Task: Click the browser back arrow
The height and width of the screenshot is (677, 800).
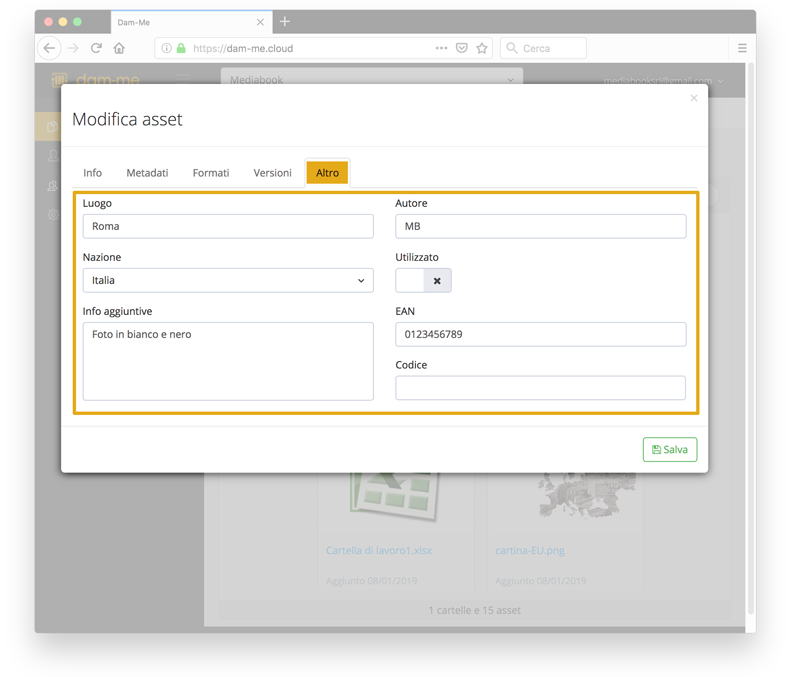Action: 49,48
